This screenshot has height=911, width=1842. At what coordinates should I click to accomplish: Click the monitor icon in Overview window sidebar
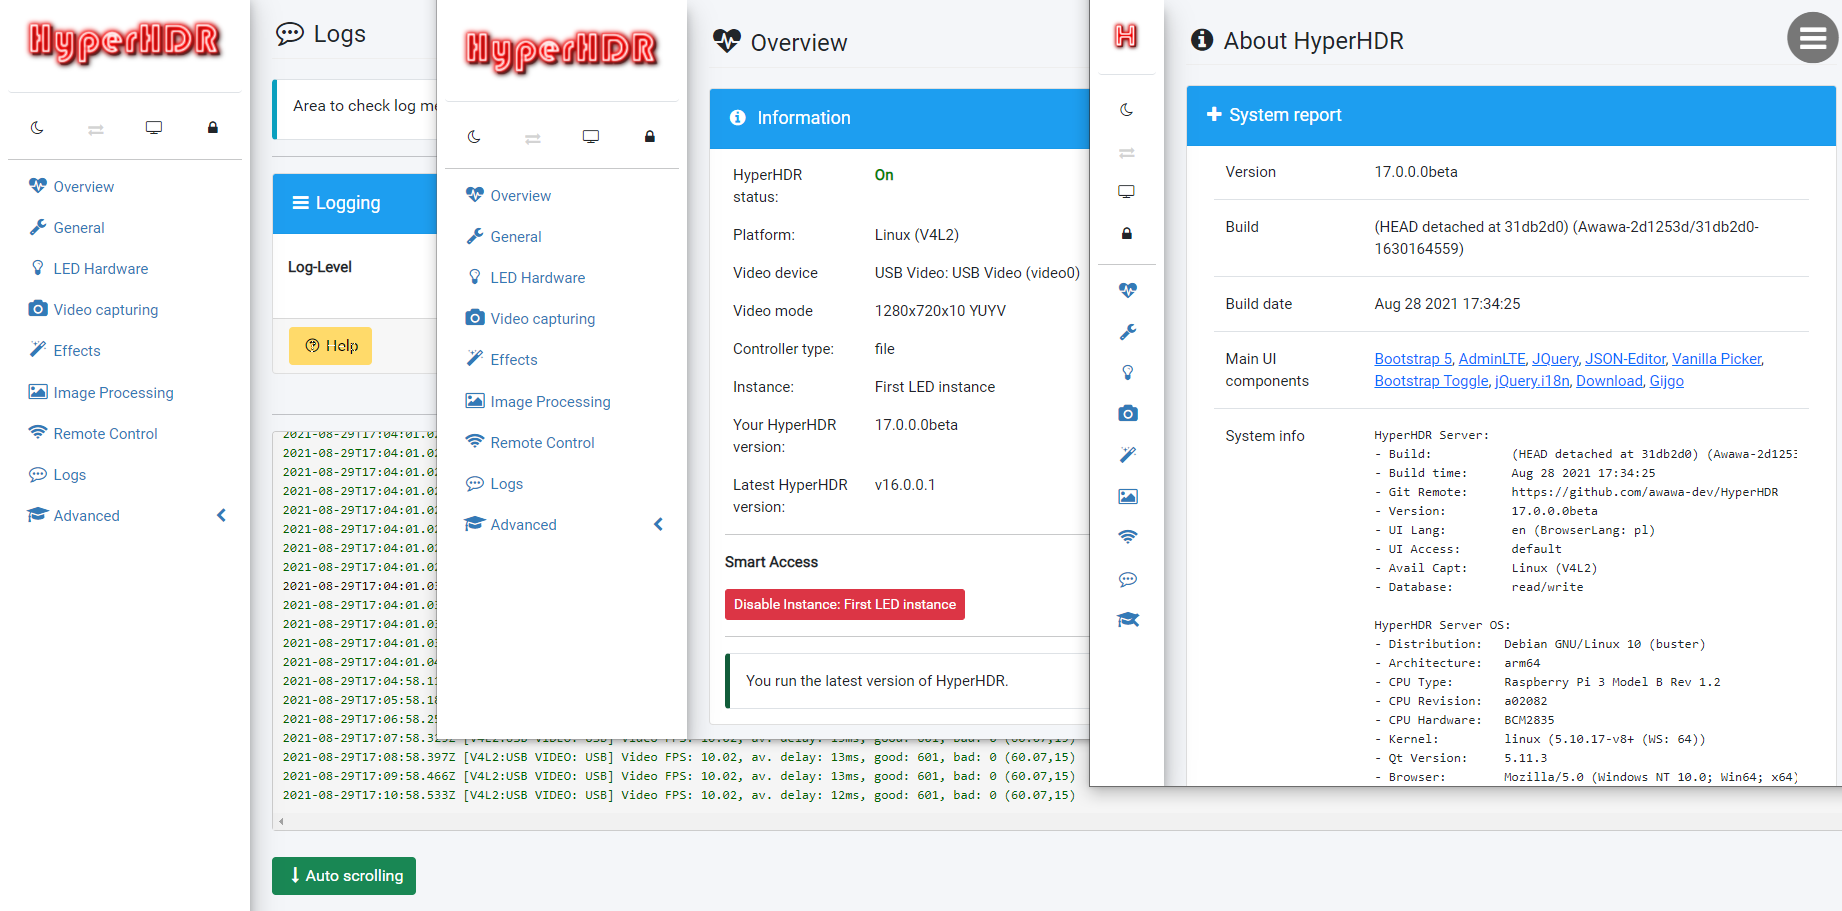591,137
